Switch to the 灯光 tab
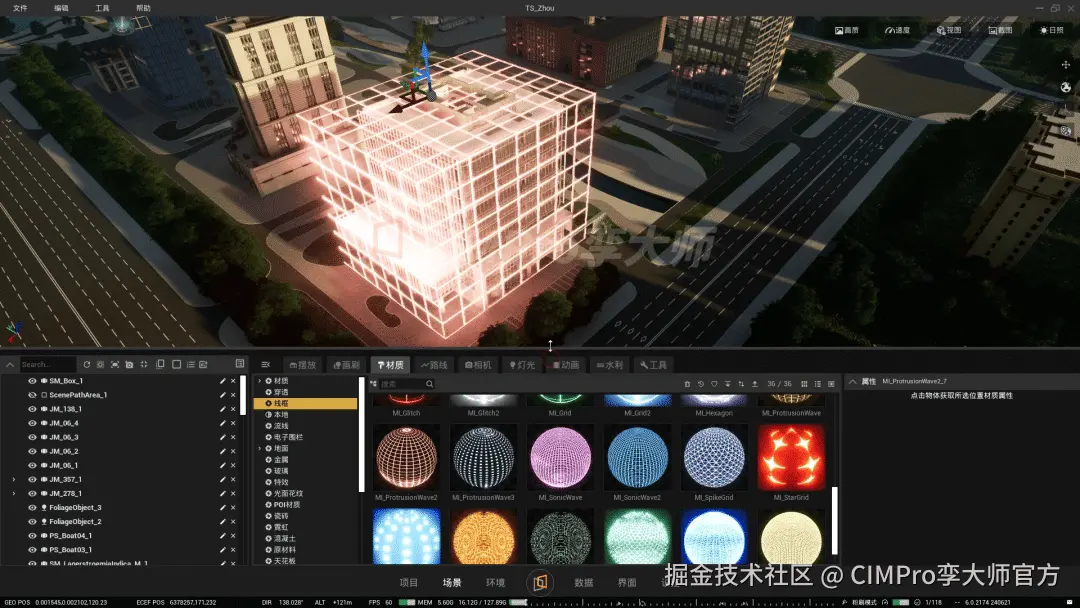Image resolution: width=1080 pixels, height=608 pixels. (x=522, y=365)
